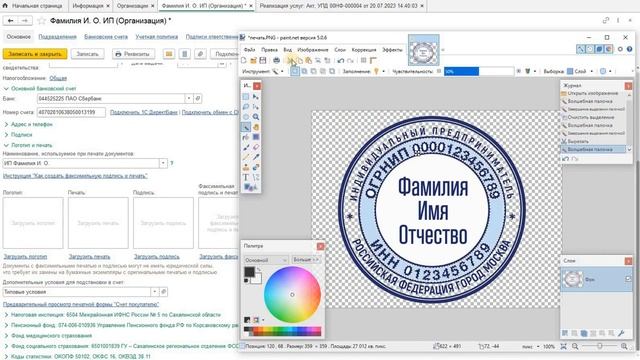640x360 pixels.
Task: Click Загрузить логотип link
Action: tap(25, 257)
